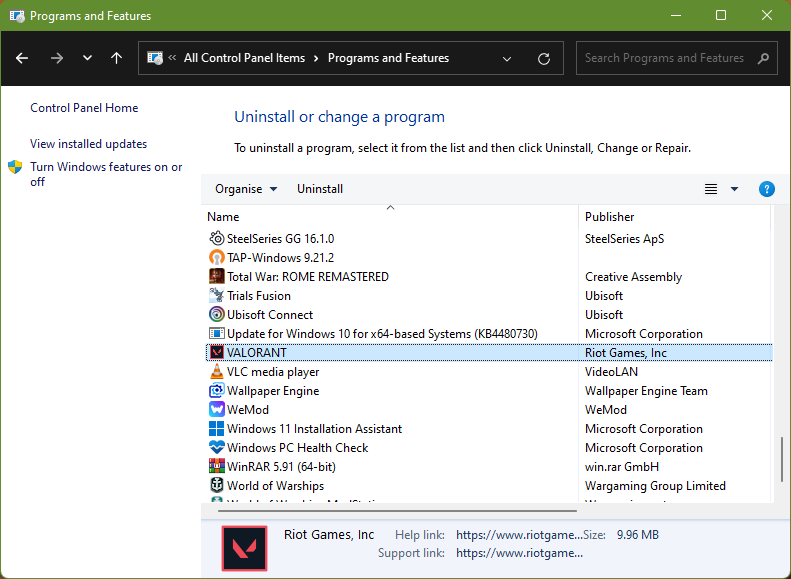Image resolution: width=791 pixels, height=579 pixels.
Task: Select the Wallpaper Engine entry
Action: pyautogui.click(x=489, y=390)
